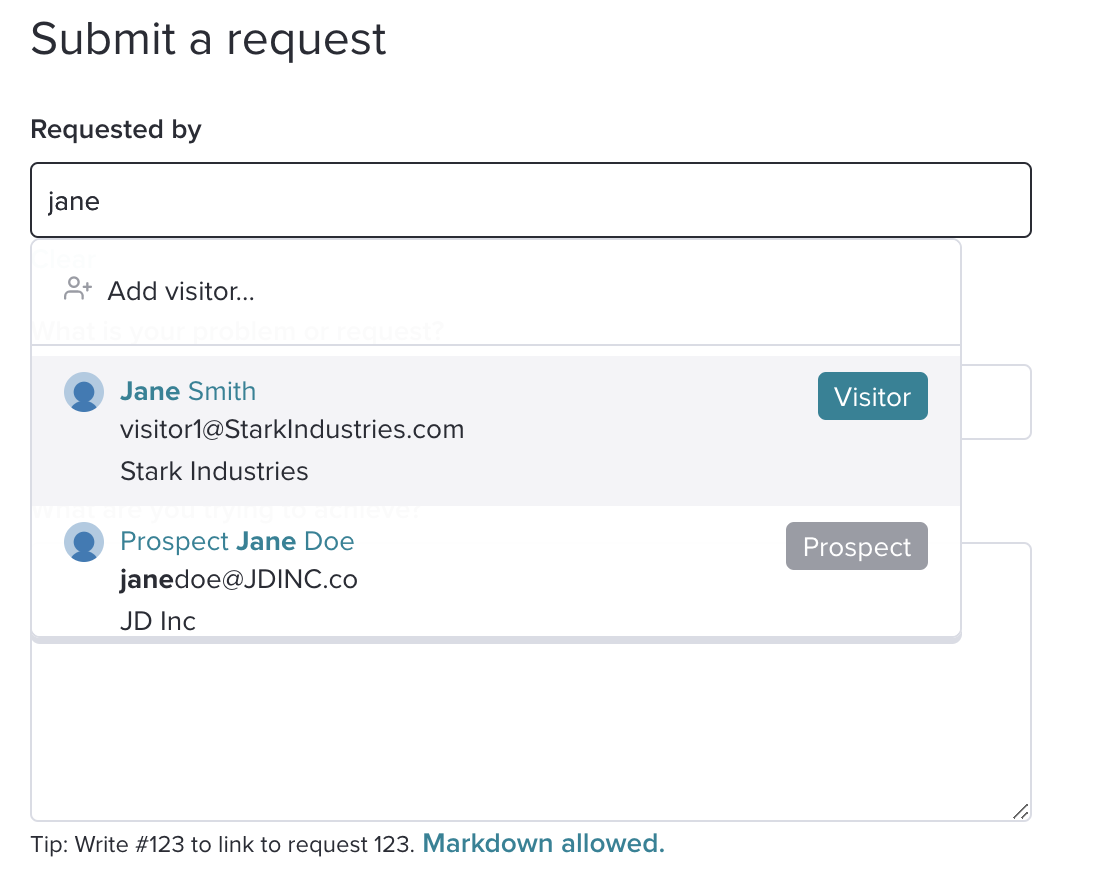The image size is (1114, 892).
Task: Click the Prospect badge
Action: [x=857, y=546]
